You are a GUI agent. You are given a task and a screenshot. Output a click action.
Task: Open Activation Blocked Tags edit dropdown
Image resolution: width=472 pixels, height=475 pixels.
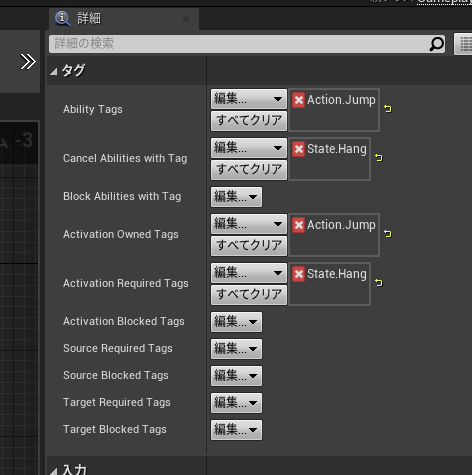click(x=236, y=322)
